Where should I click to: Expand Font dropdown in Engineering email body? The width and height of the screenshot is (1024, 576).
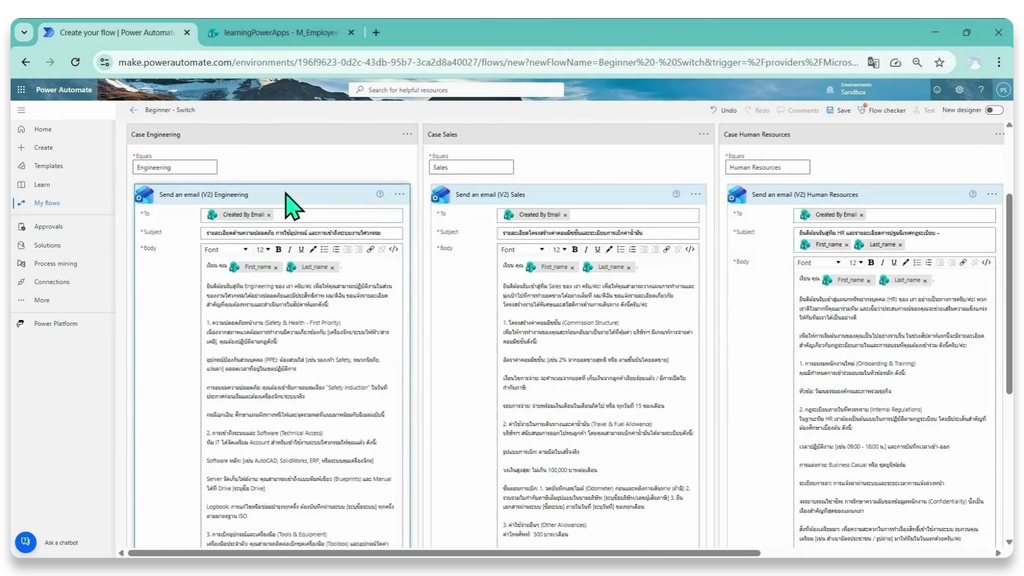click(226, 249)
